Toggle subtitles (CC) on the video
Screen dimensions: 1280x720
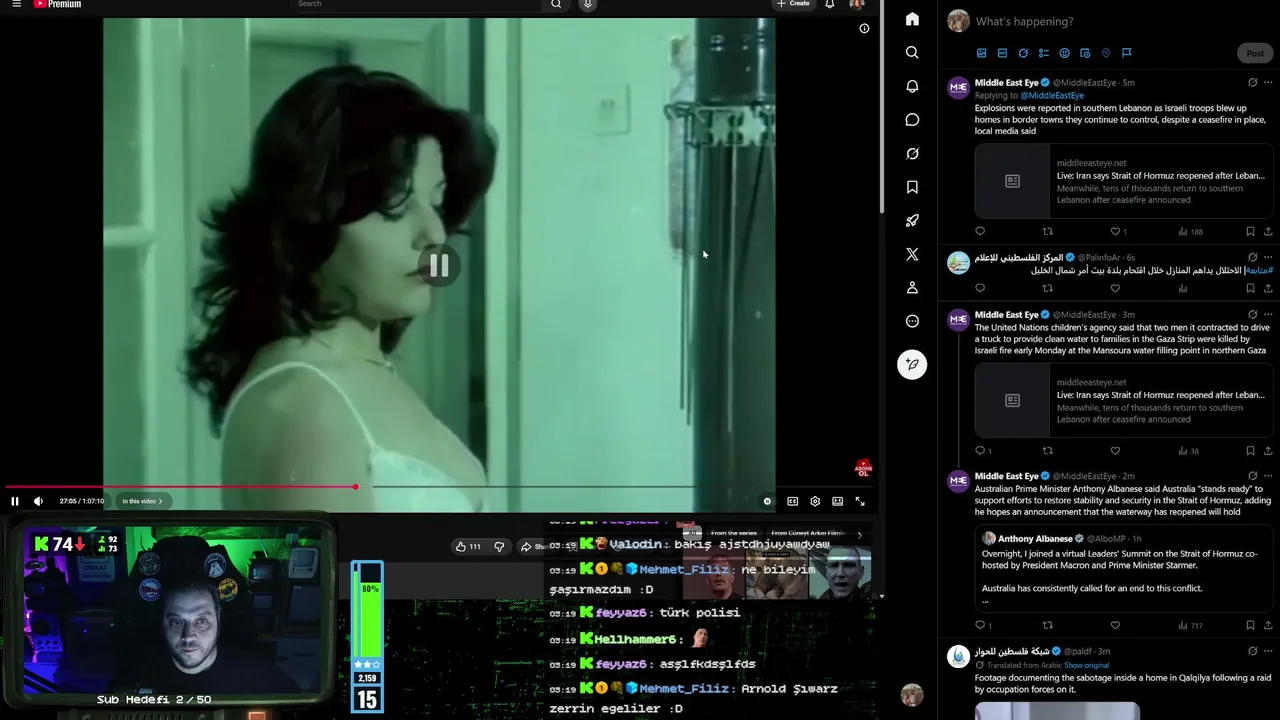[792, 501]
